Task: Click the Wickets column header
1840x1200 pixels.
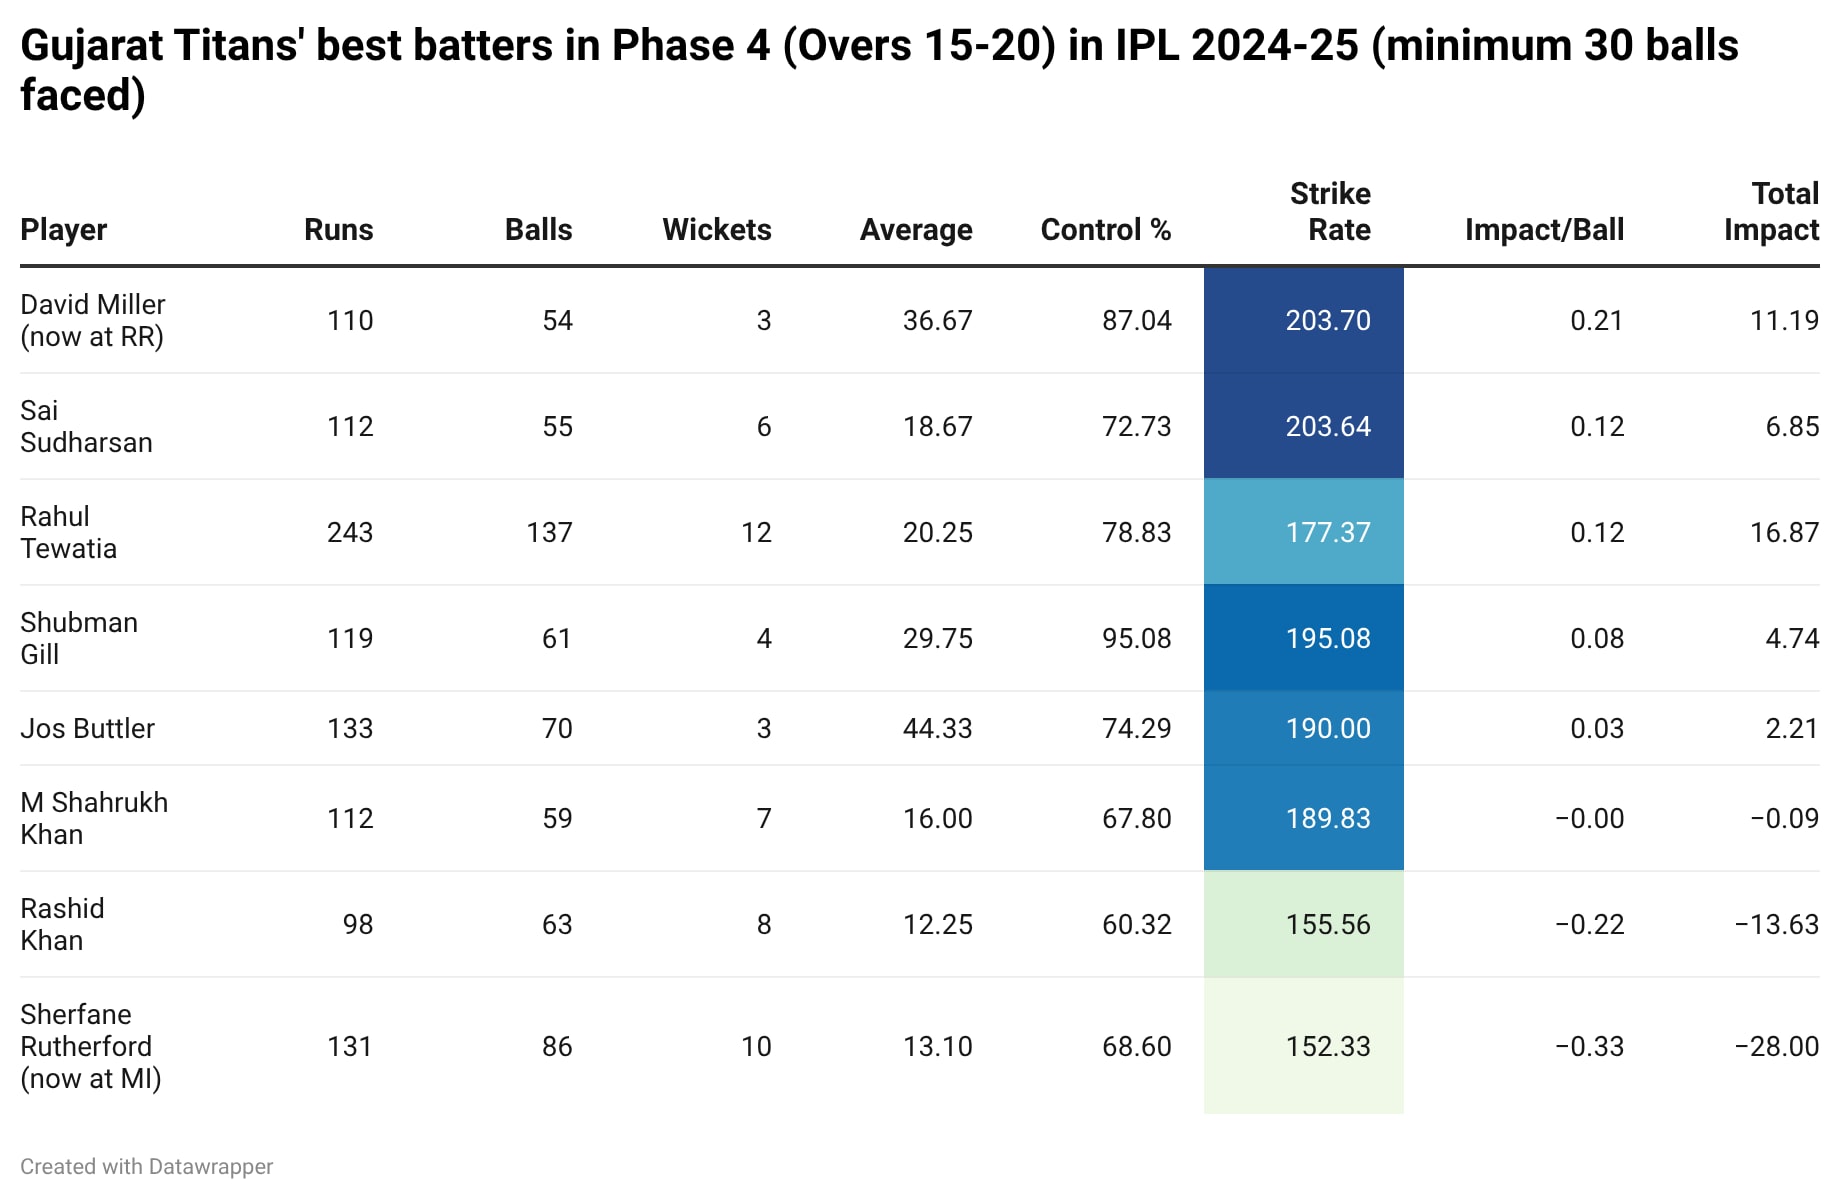Action: pos(716,230)
